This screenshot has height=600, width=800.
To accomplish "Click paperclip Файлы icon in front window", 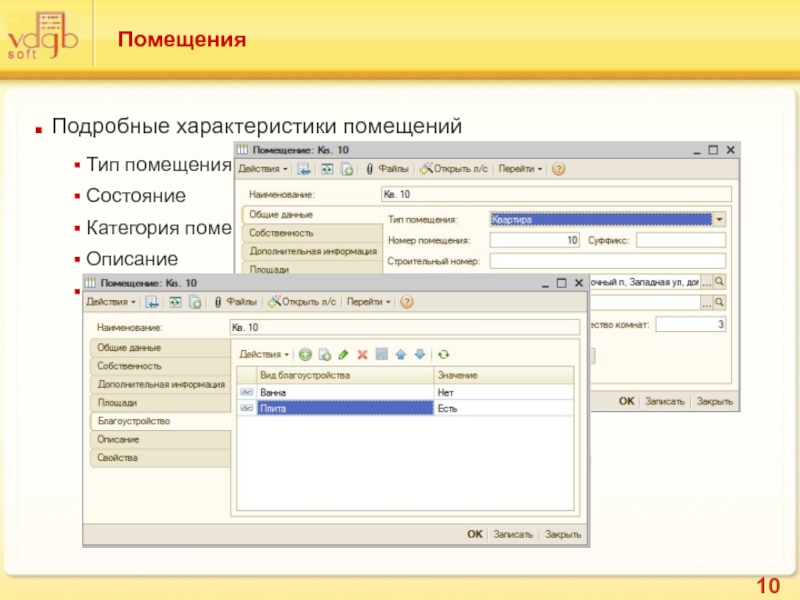I will (218, 302).
